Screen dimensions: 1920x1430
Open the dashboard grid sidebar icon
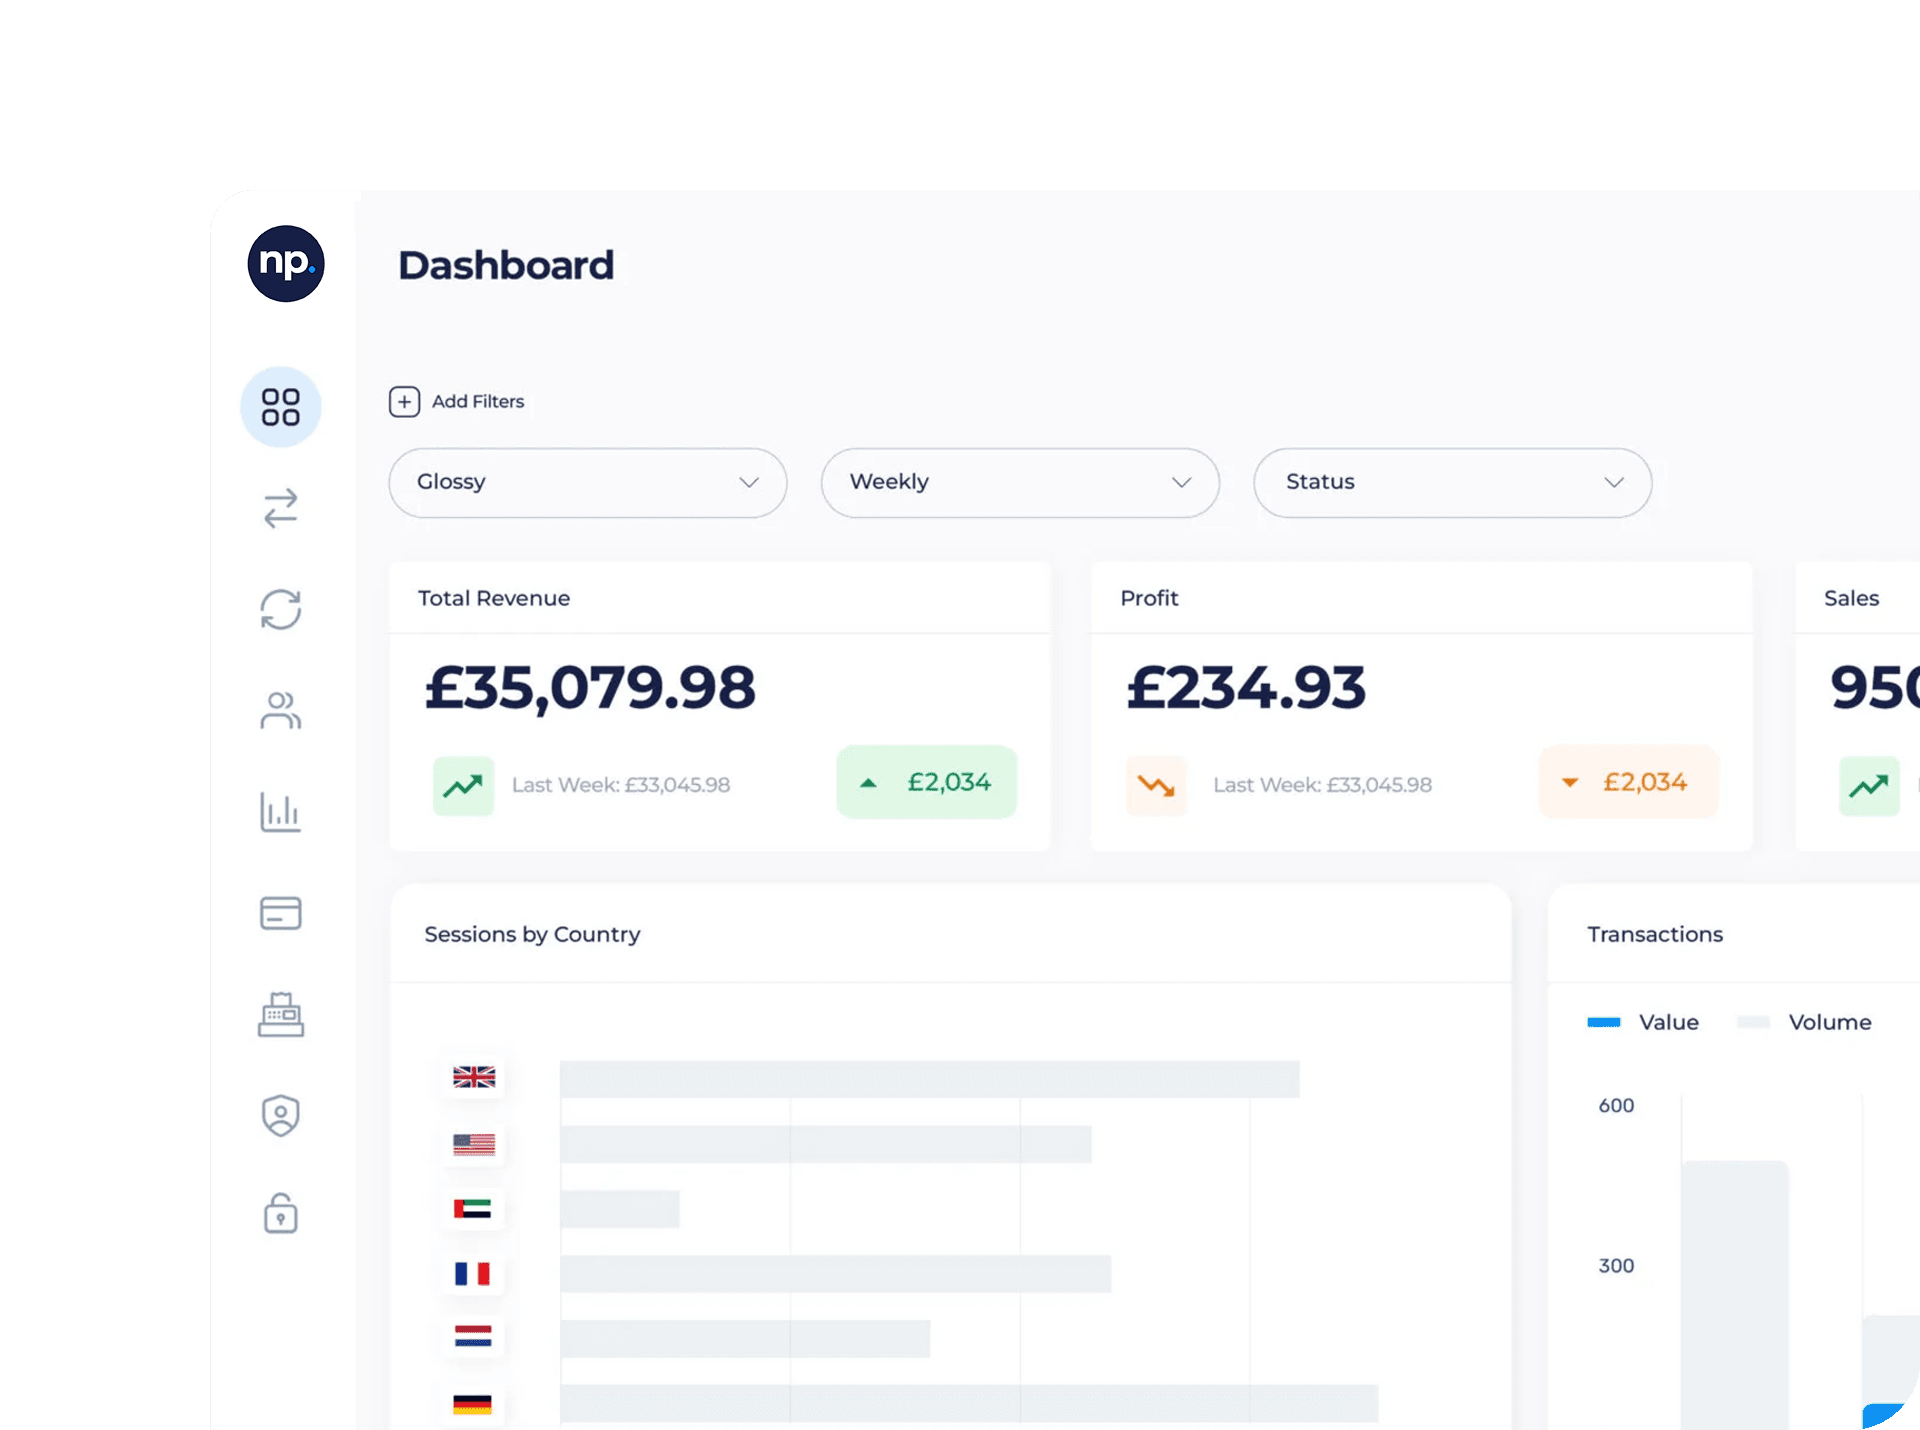[x=281, y=407]
